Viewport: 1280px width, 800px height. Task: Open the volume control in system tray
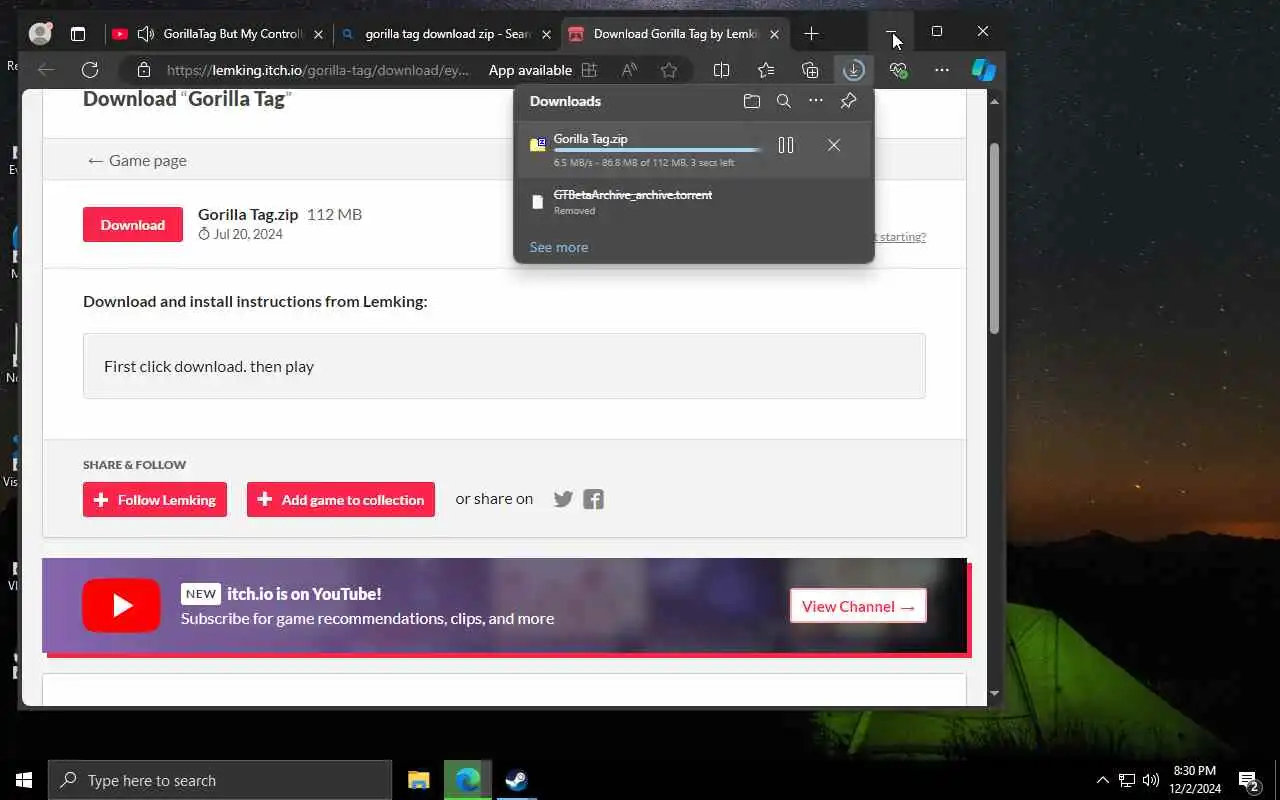(x=1151, y=780)
